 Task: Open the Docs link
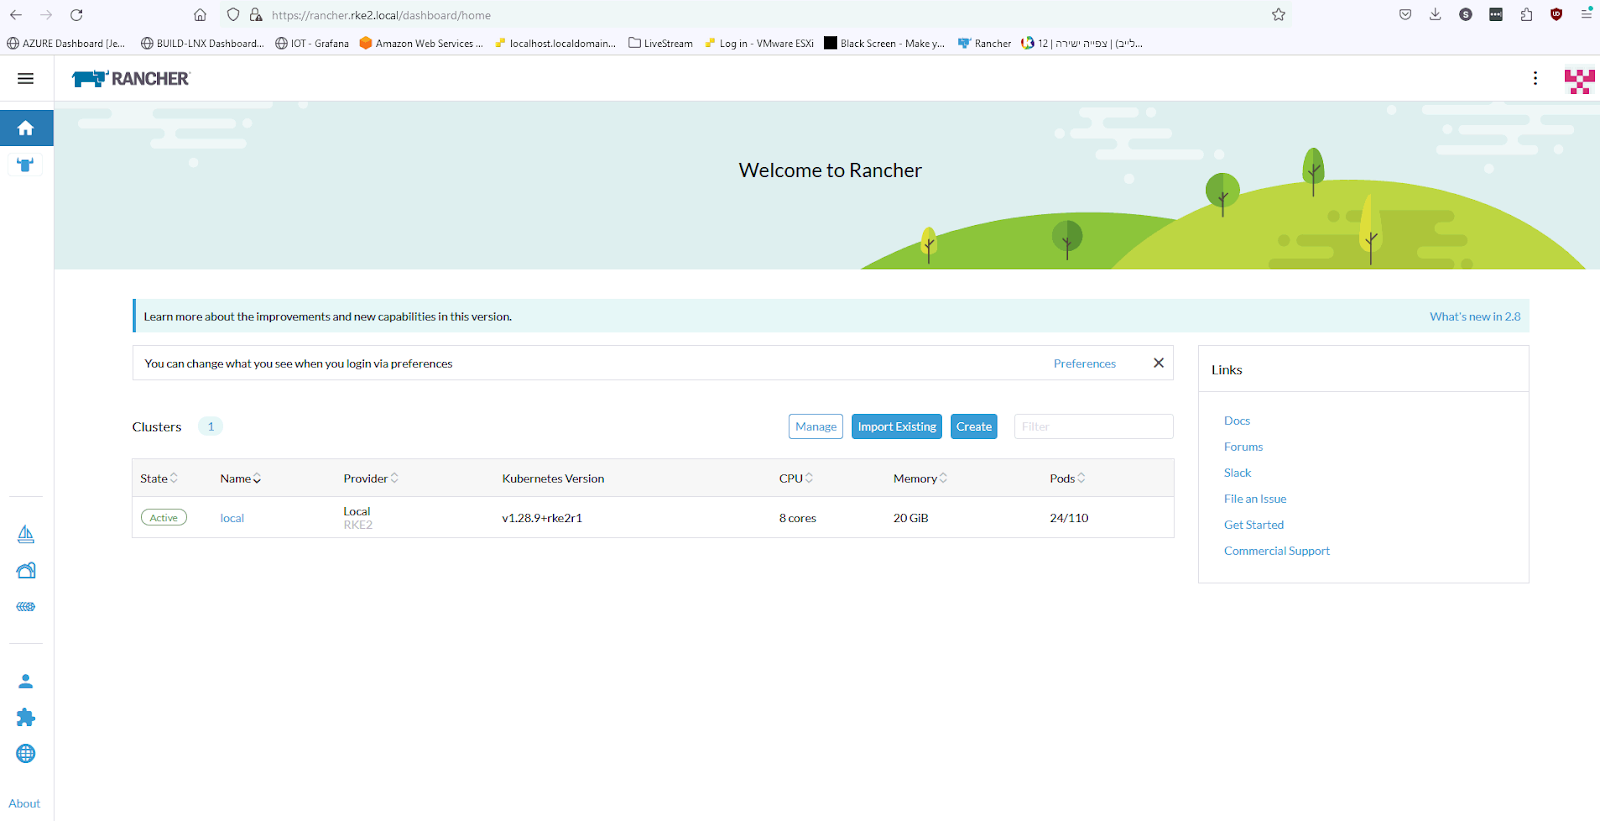[x=1237, y=421]
